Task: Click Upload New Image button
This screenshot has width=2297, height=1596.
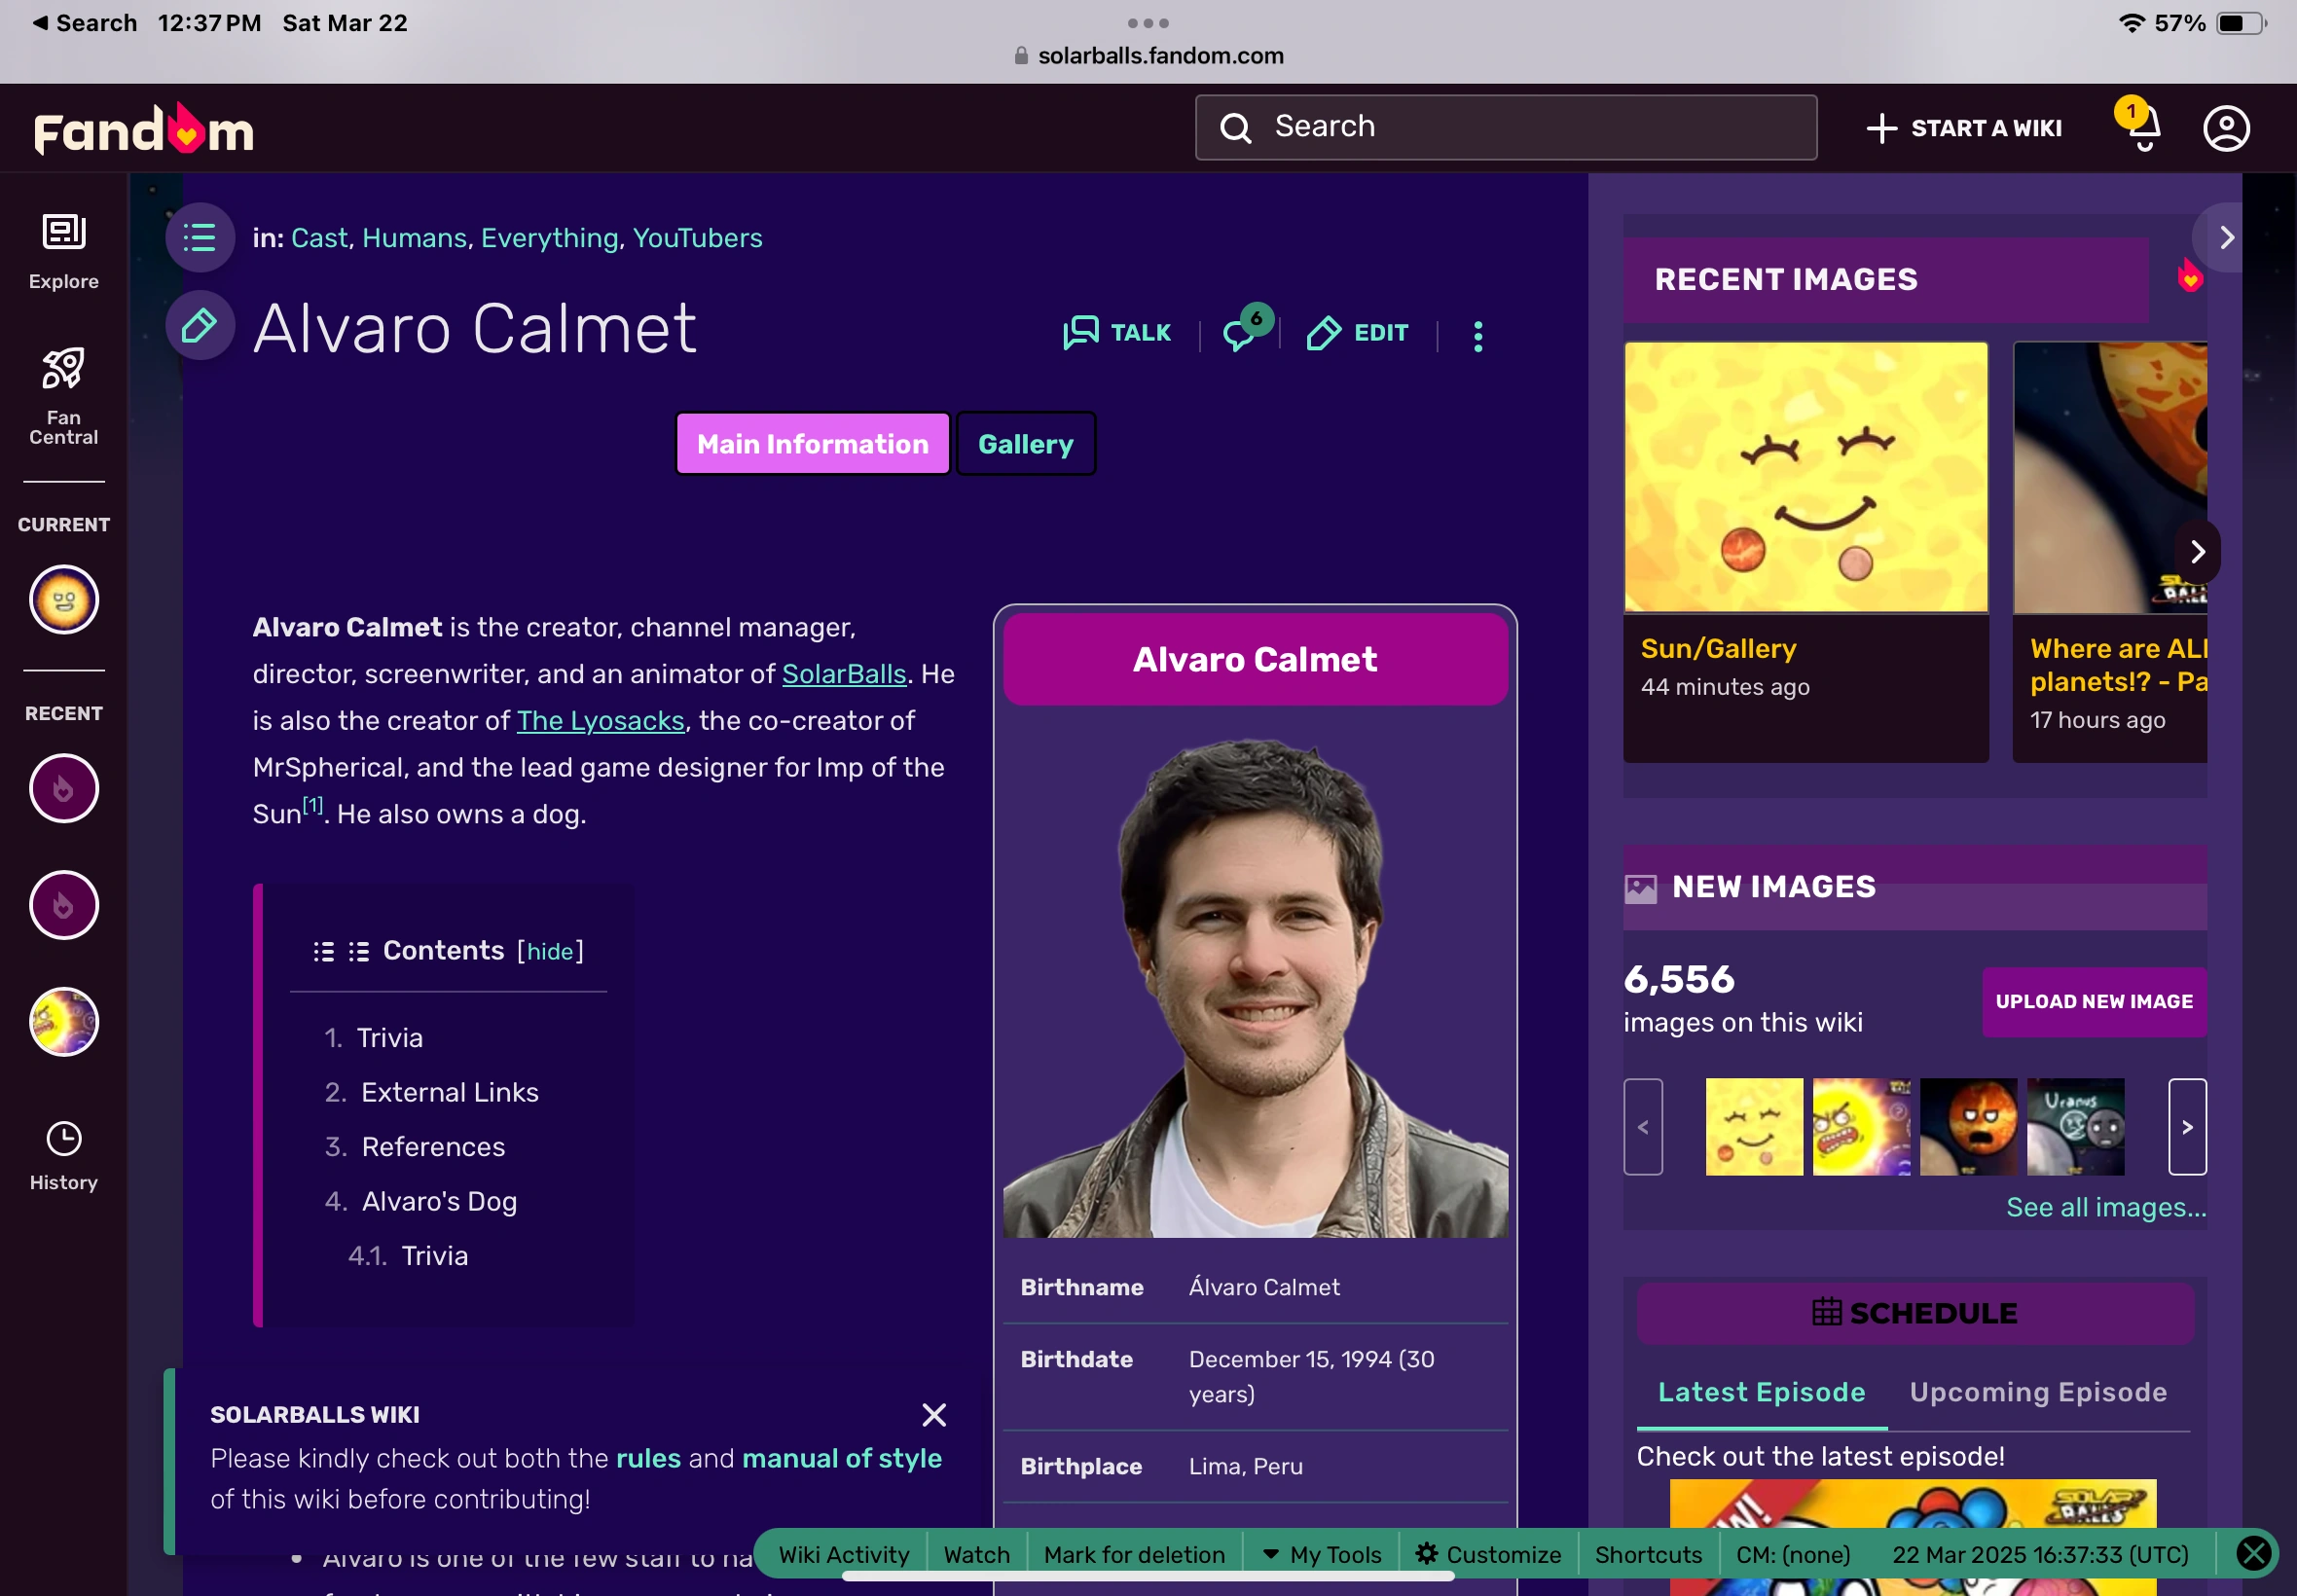Action: [x=2093, y=1001]
